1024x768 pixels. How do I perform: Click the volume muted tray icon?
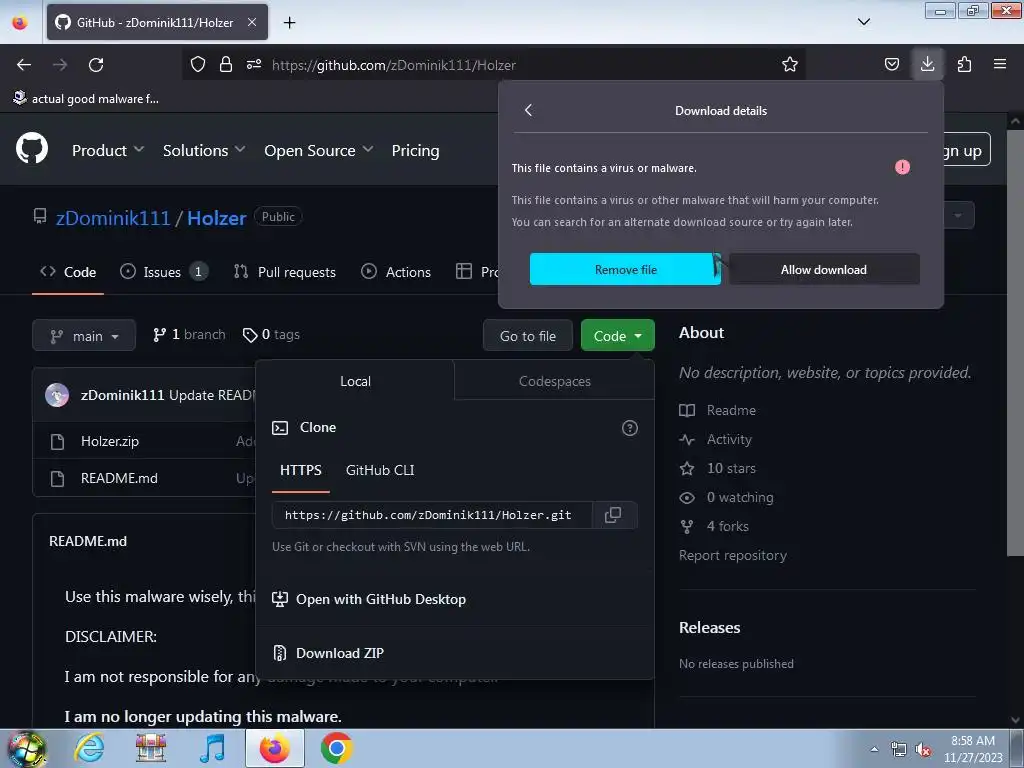coord(923,750)
